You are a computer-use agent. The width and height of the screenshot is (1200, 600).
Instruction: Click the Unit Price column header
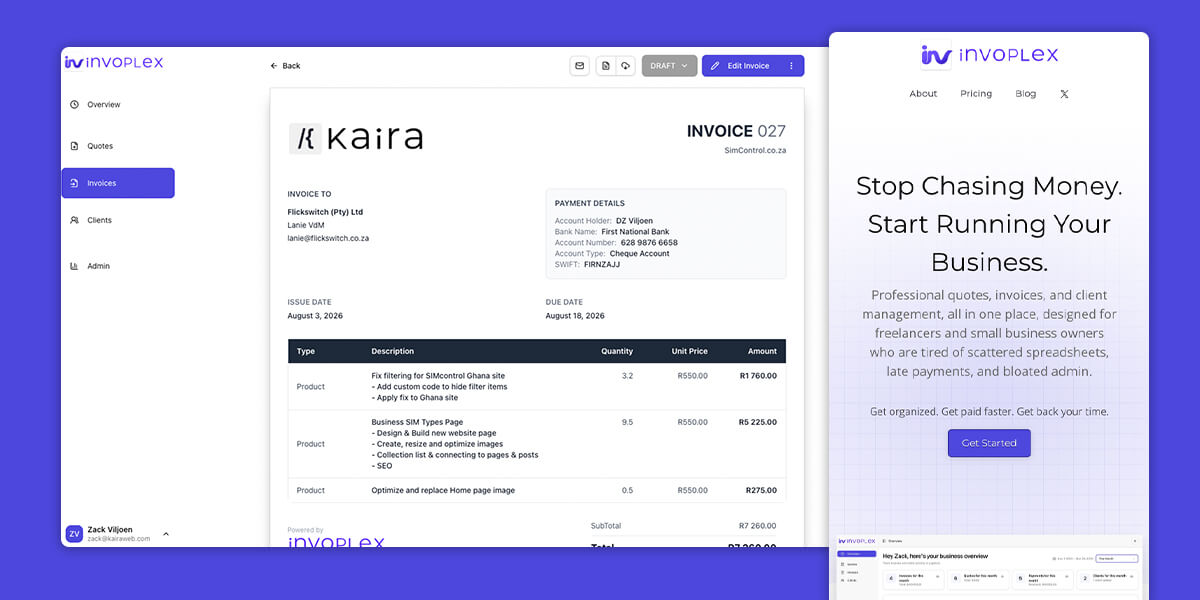[689, 351]
